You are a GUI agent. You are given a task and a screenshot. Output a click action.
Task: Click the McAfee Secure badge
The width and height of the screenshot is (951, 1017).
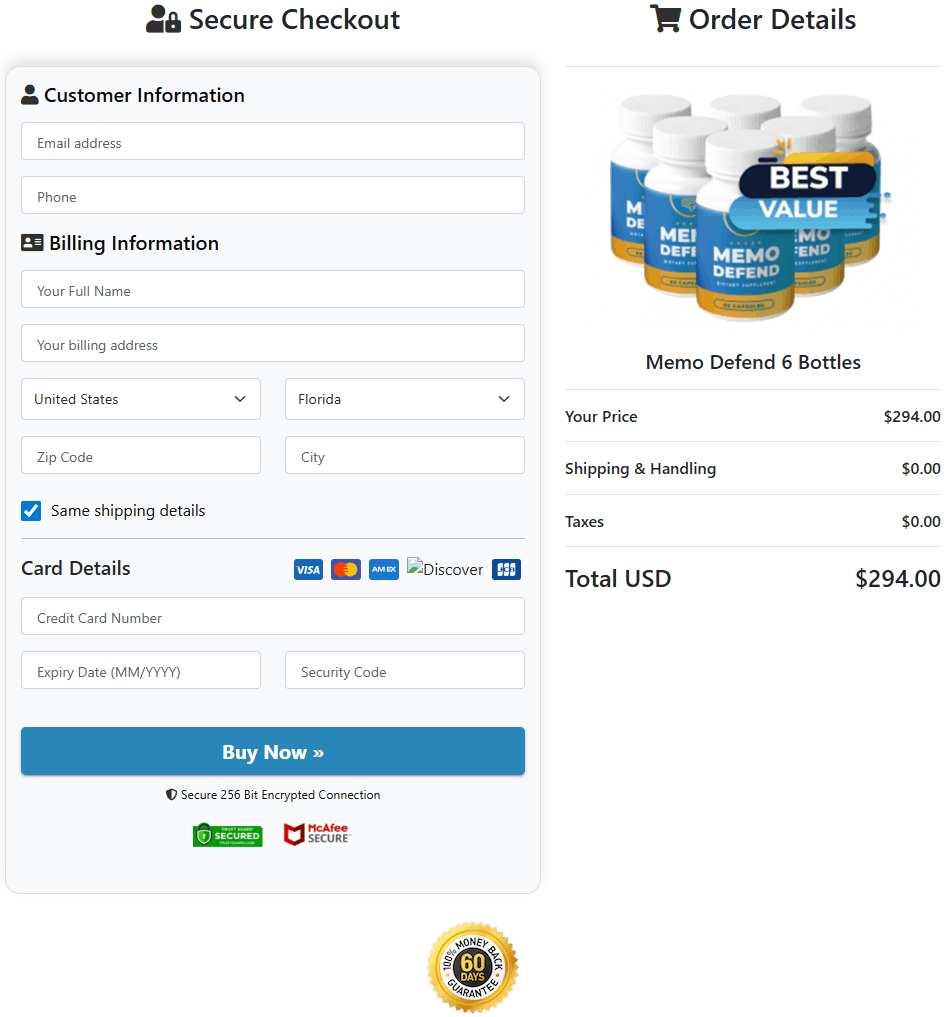[x=317, y=834]
